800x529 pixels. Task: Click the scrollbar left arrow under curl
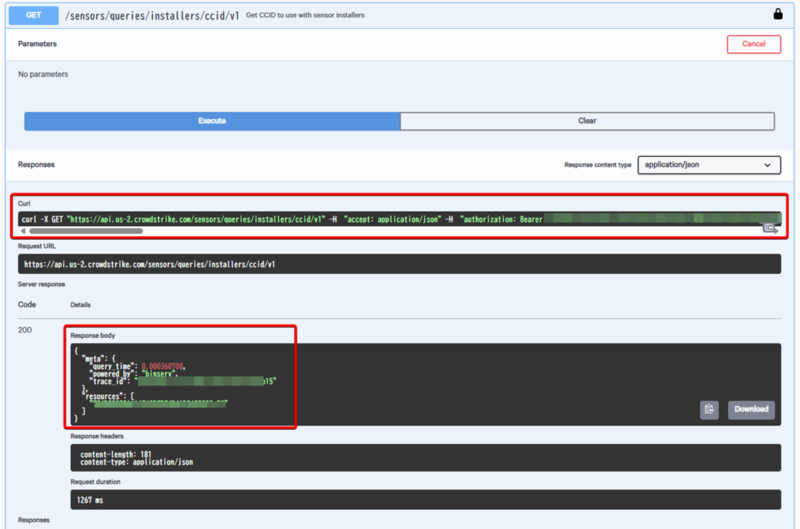point(23,231)
